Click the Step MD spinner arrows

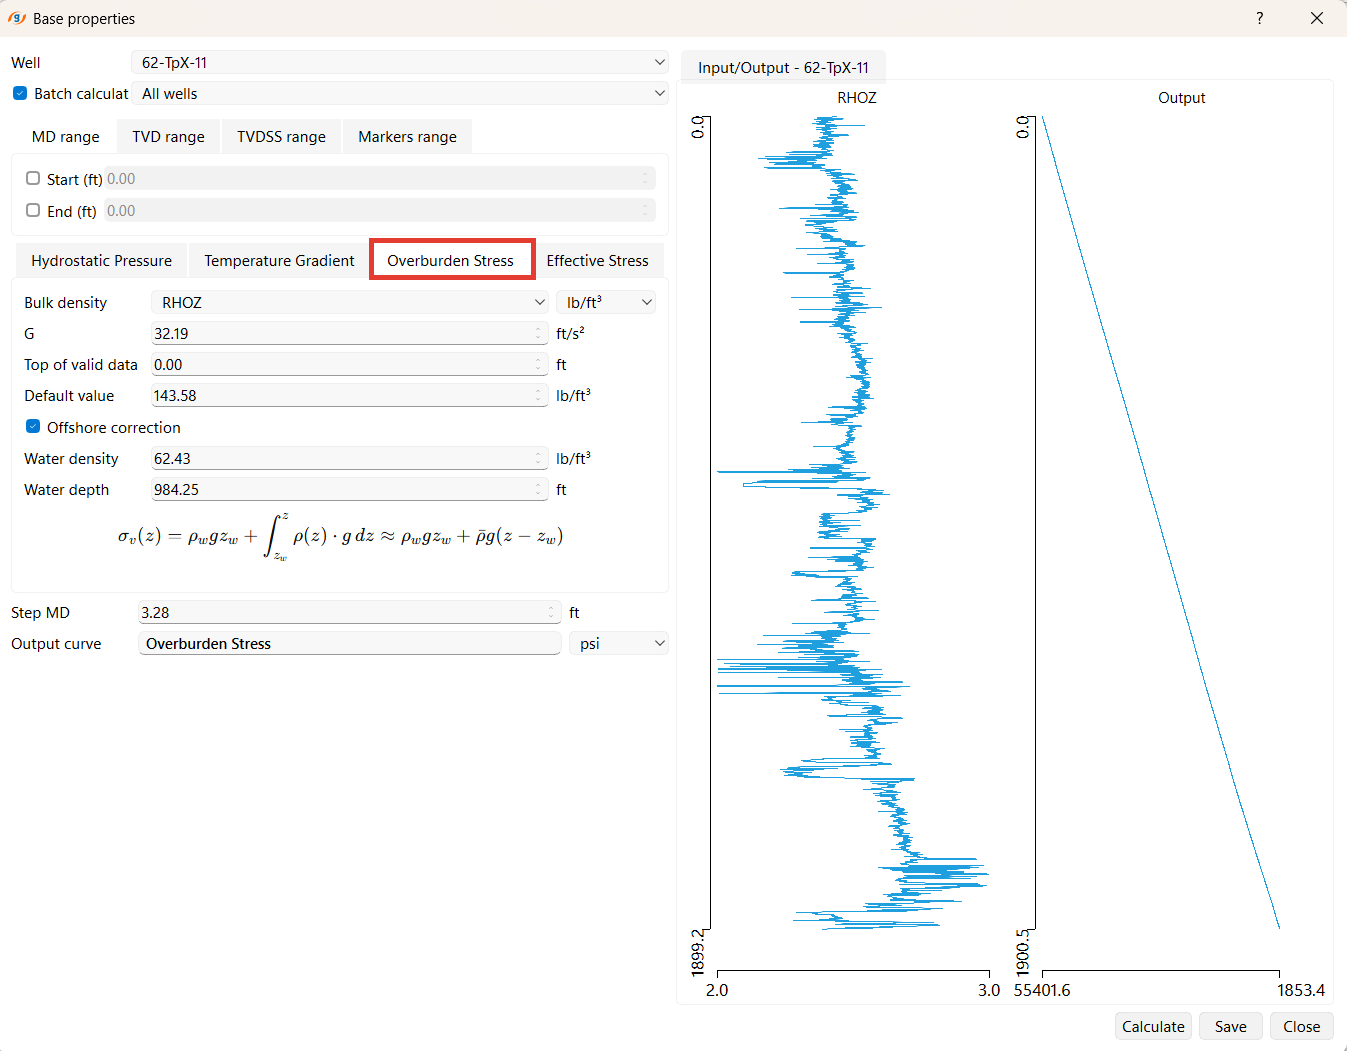[553, 613]
